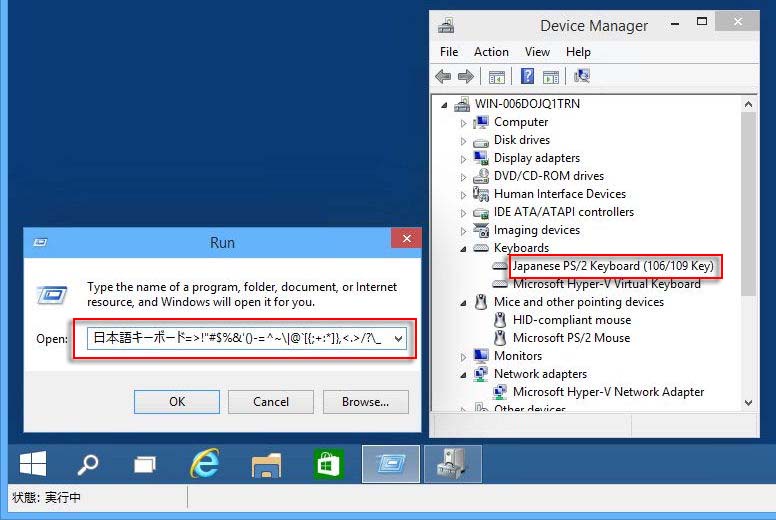Click Browse... in the Run dialog
This screenshot has width=776, height=520.
tap(366, 402)
